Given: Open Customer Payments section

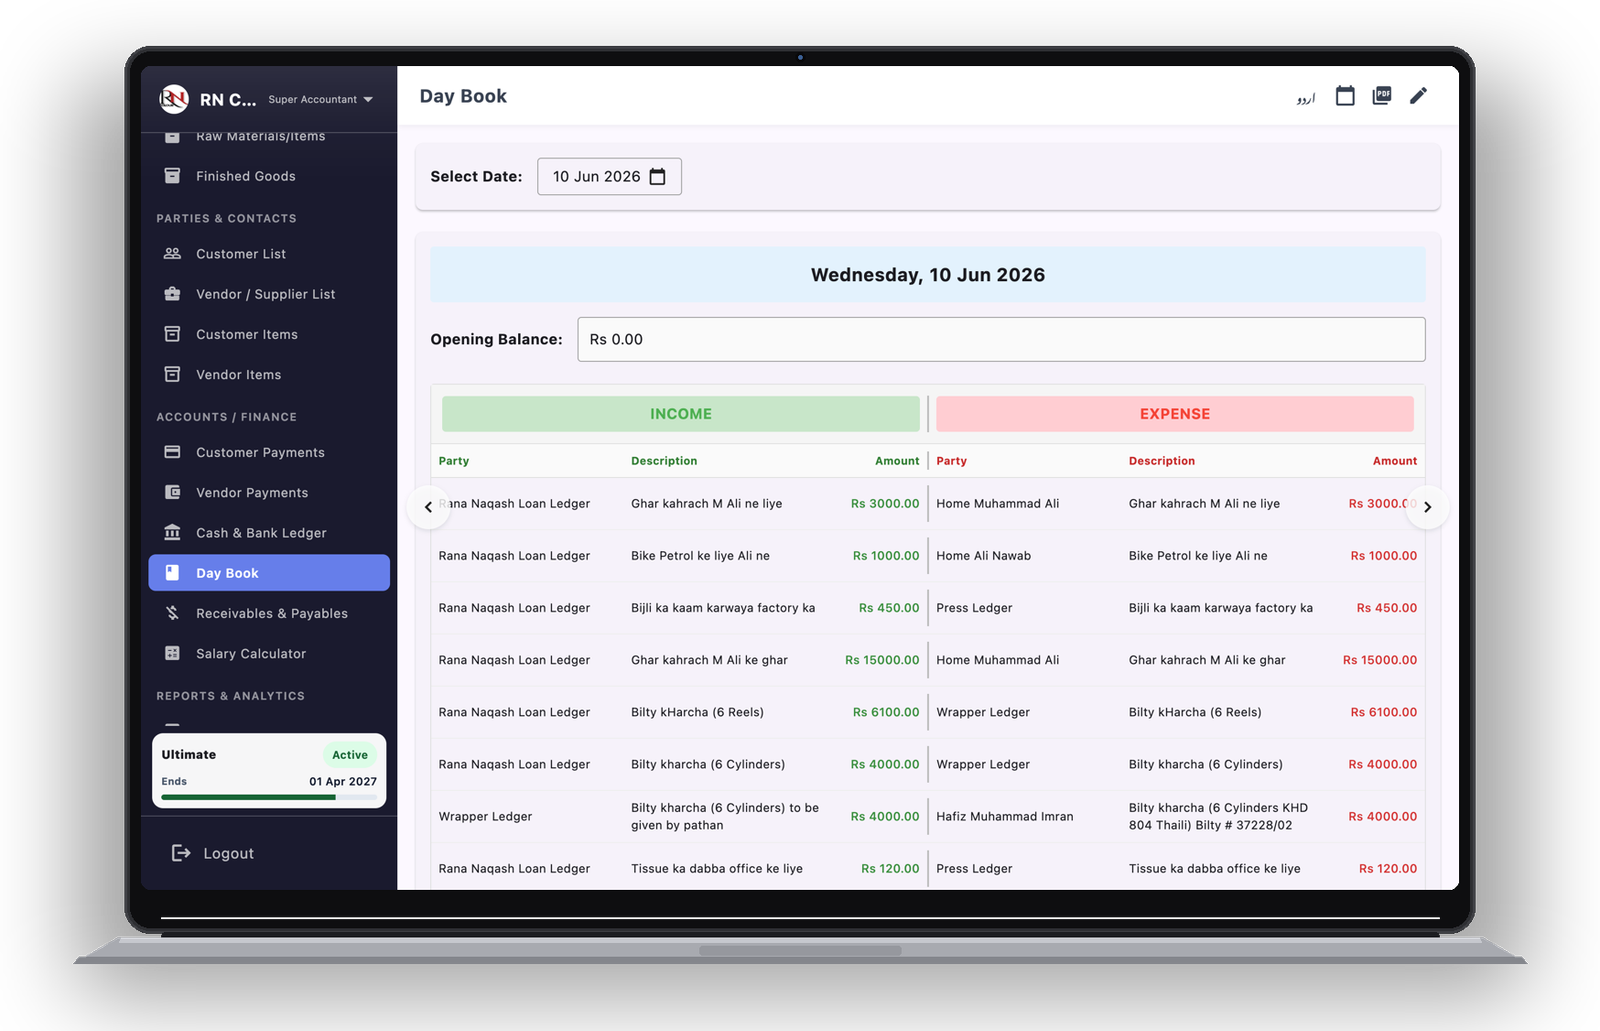Looking at the screenshot, I should coord(269,452).
